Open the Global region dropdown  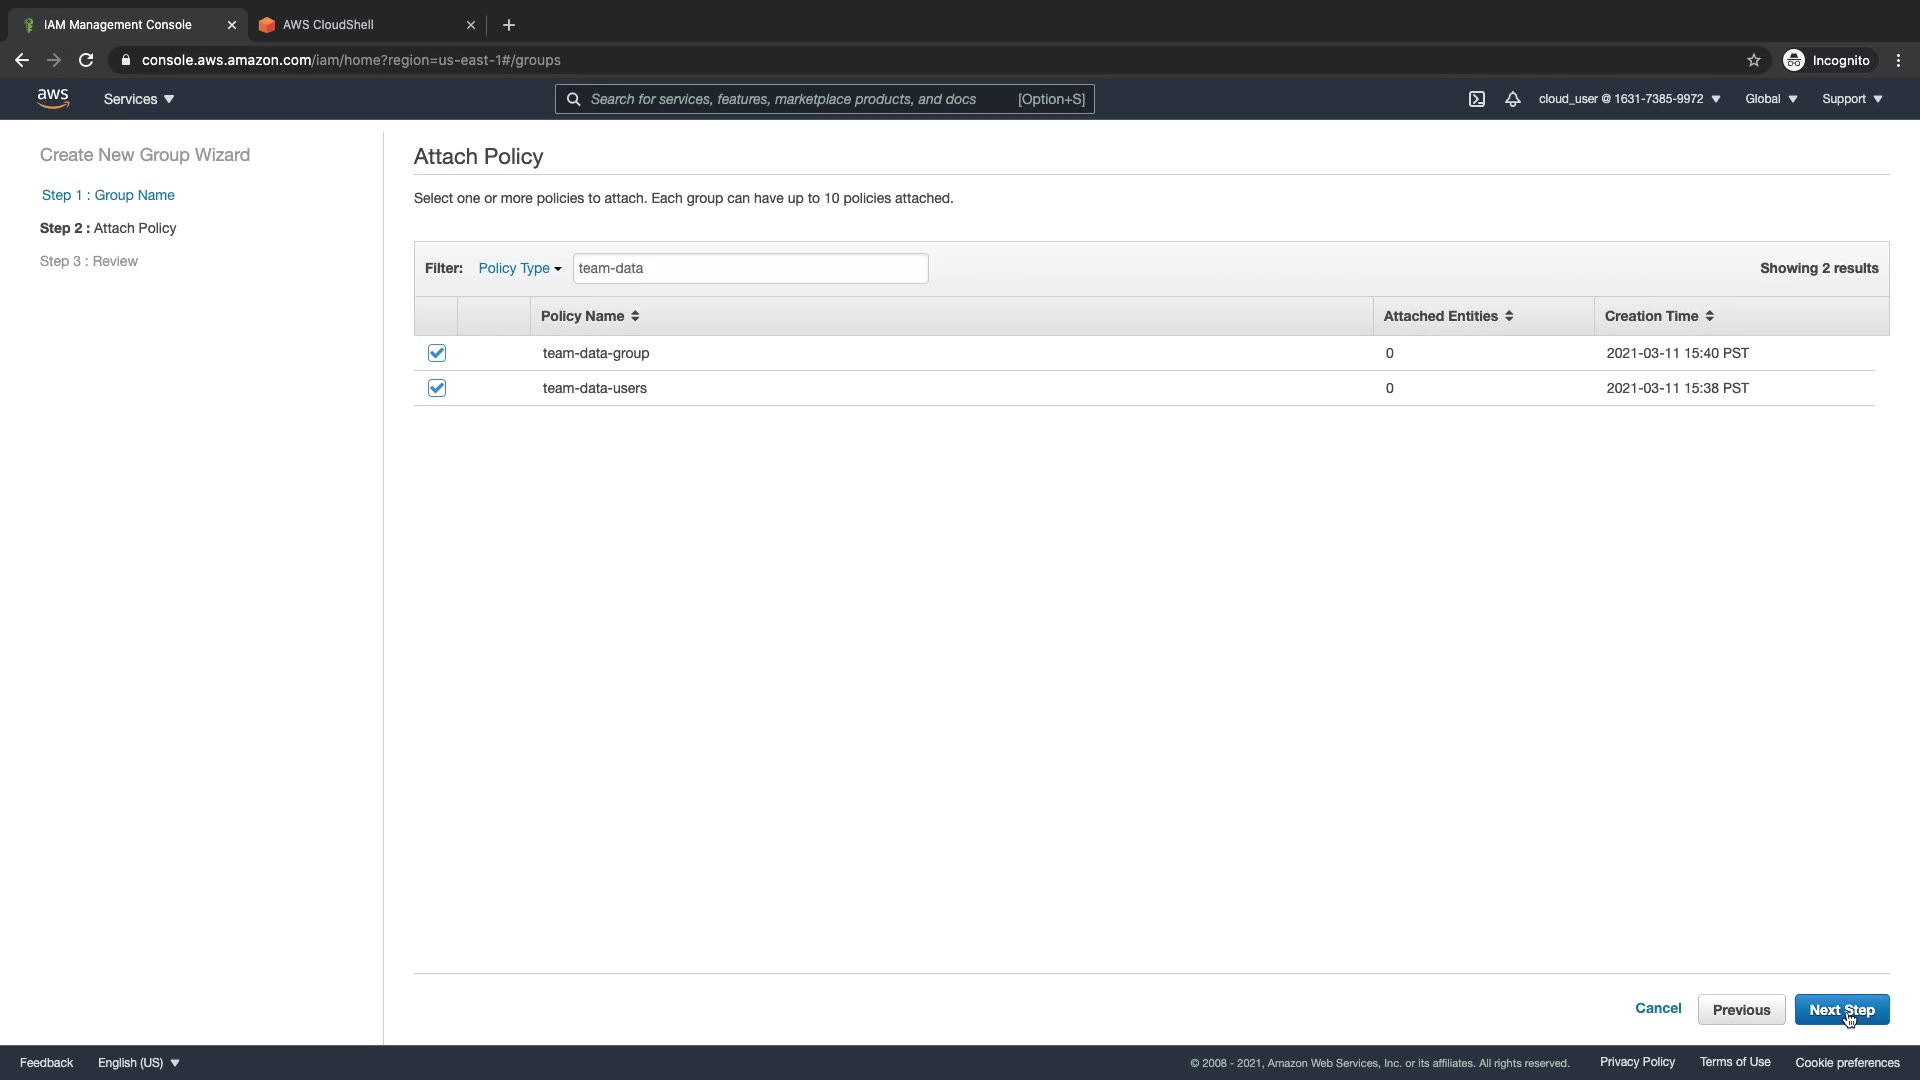pyautogui.click(x=1771, y=99)
